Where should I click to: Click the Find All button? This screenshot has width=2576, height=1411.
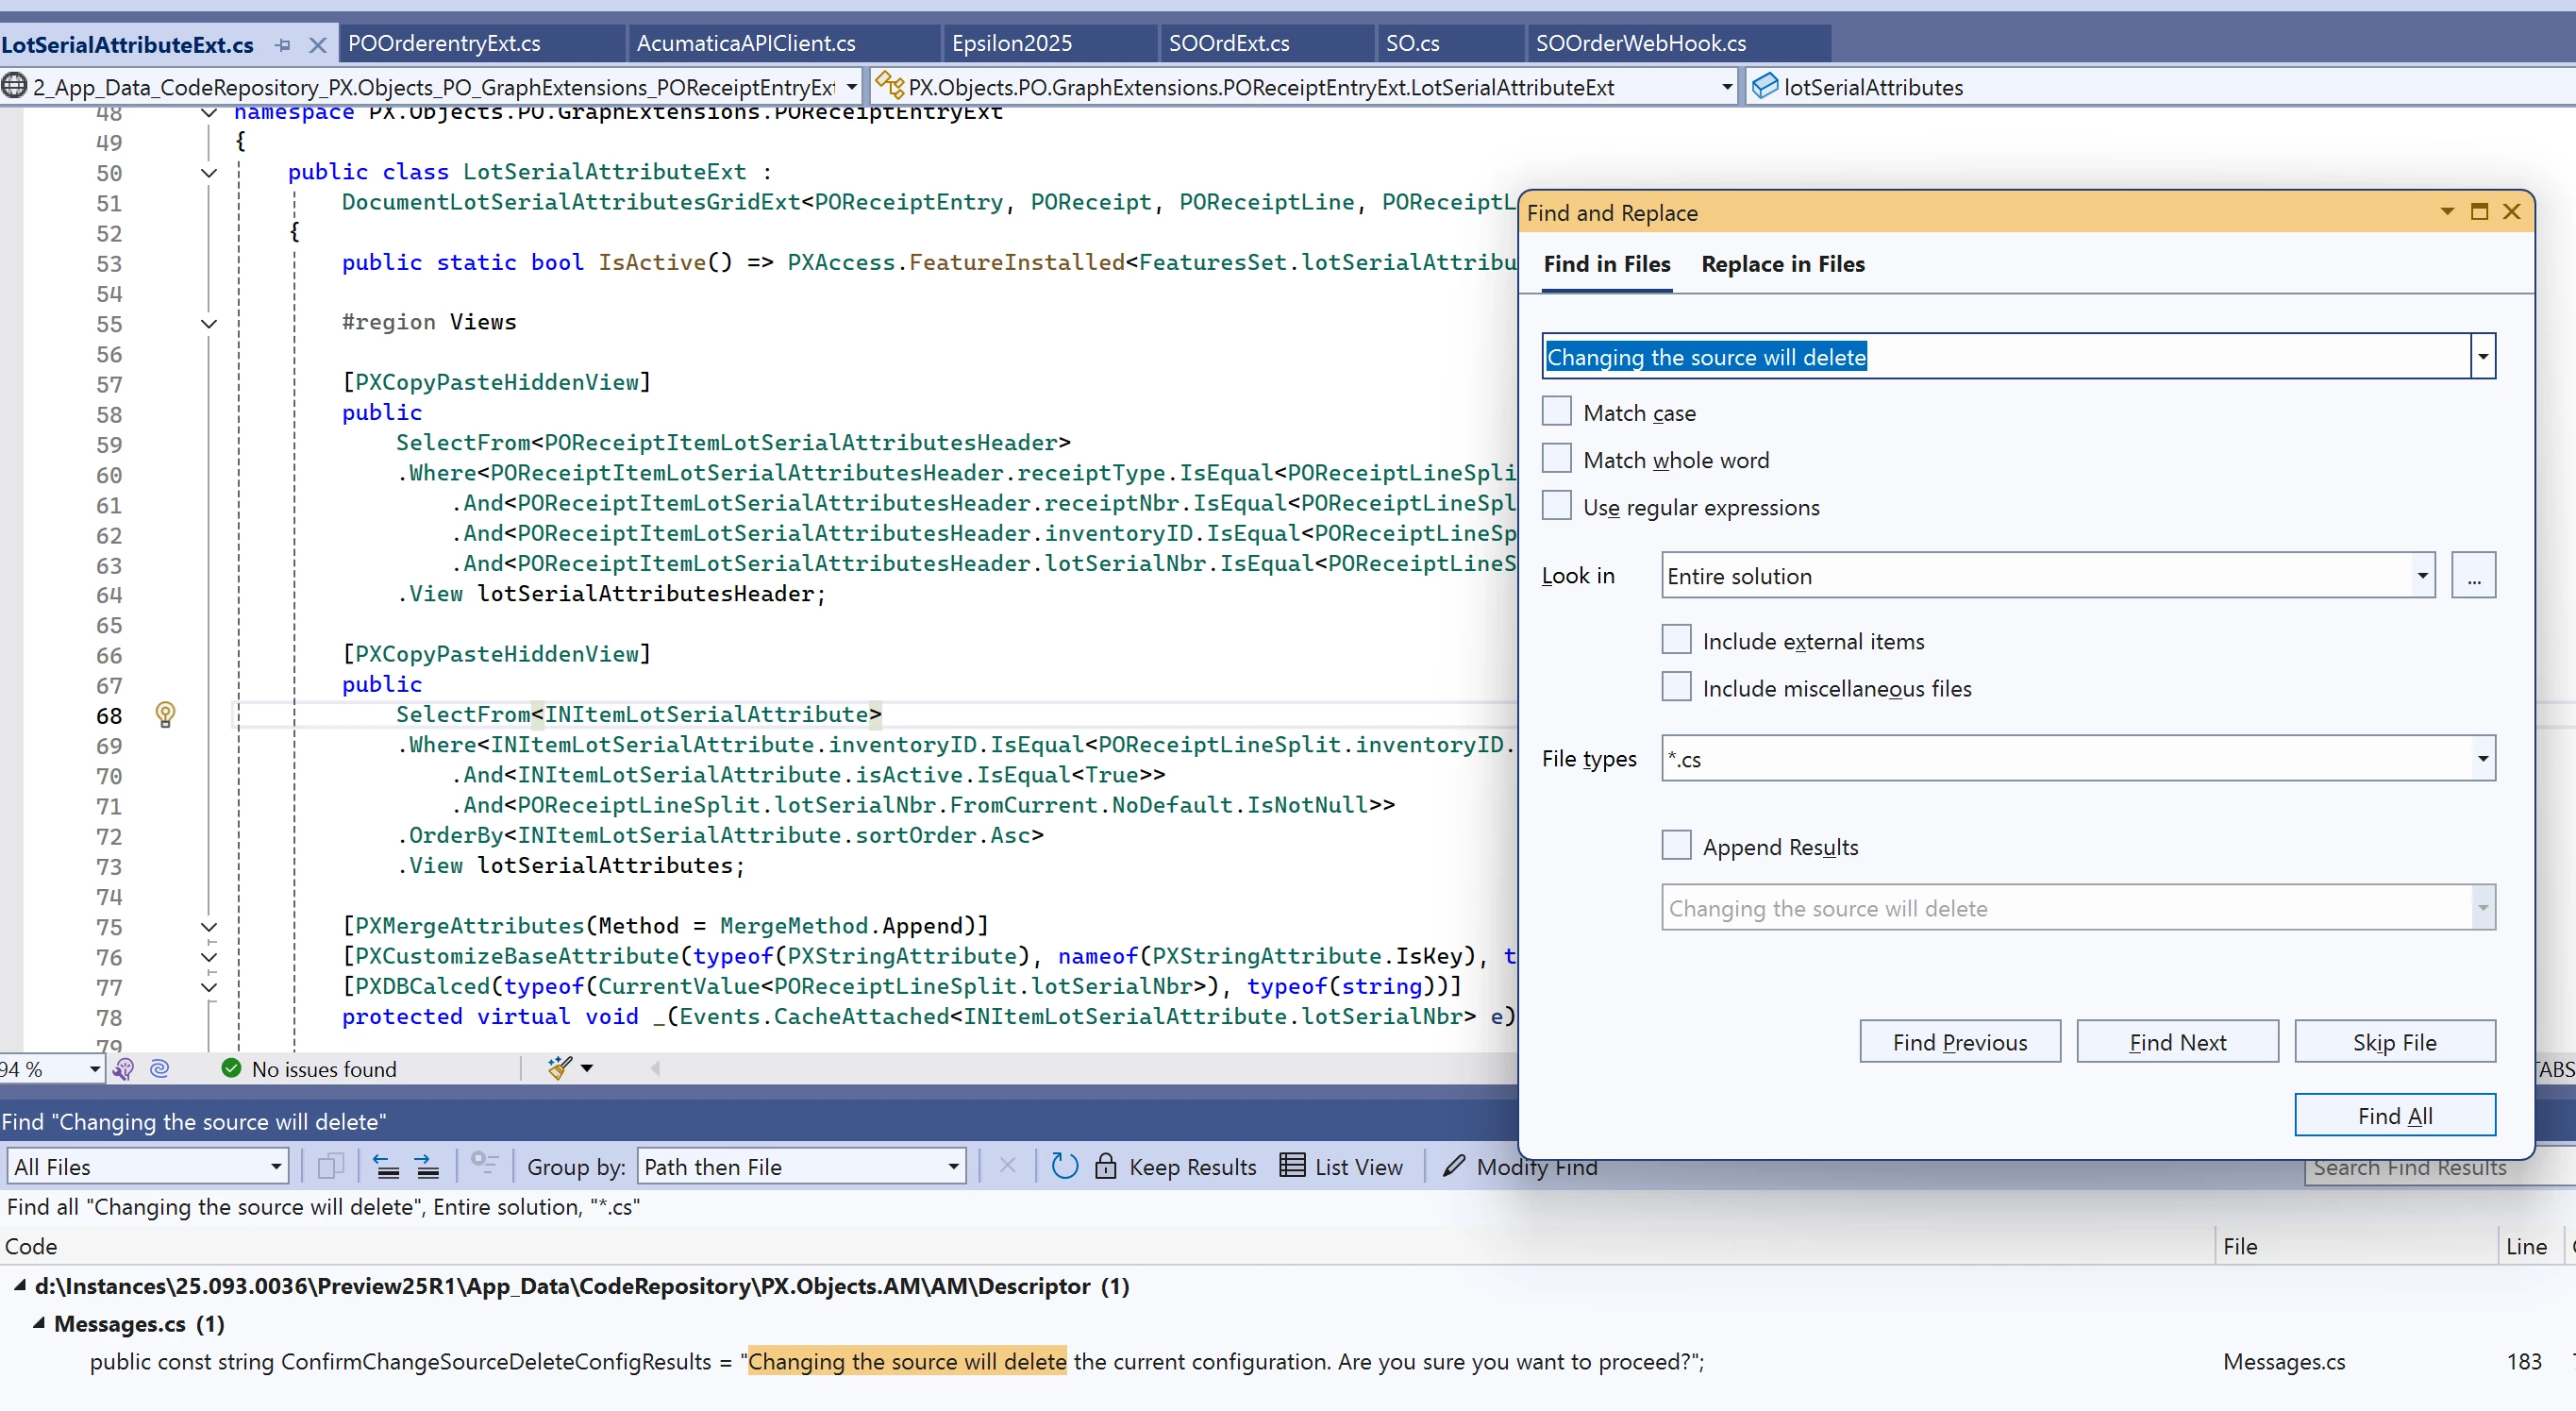click(2394, 1115)
